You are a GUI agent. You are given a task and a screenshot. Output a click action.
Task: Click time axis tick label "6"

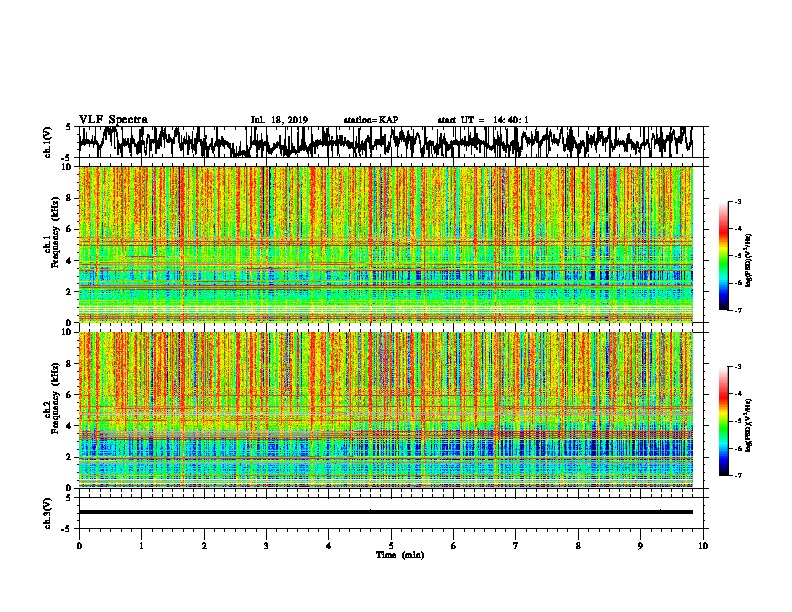pyautogui.click(x=454, y=546)
